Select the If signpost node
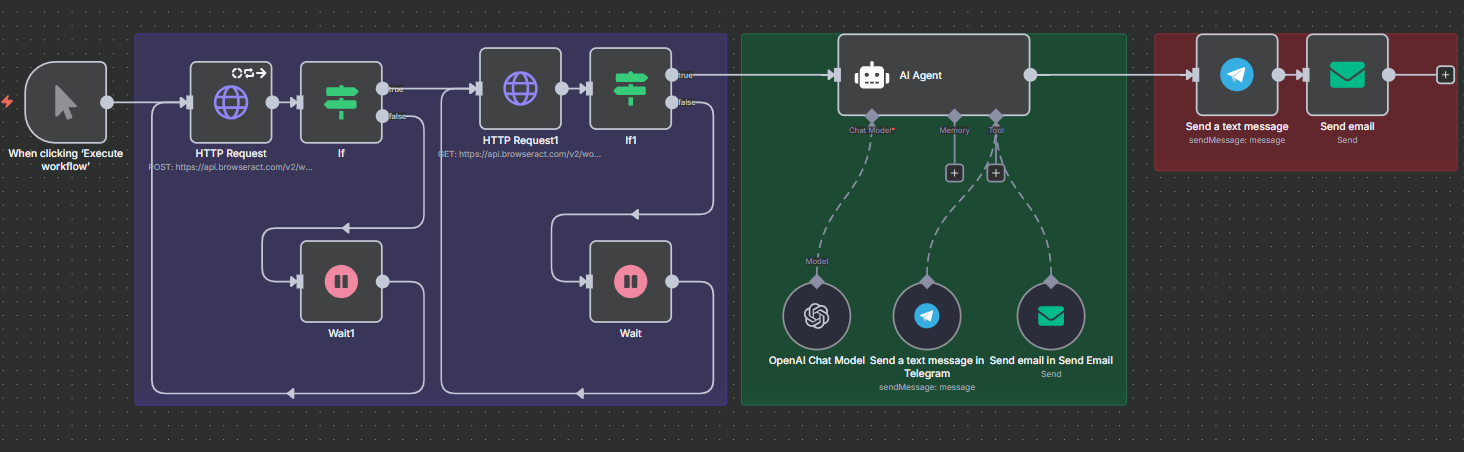 [341, 102]
